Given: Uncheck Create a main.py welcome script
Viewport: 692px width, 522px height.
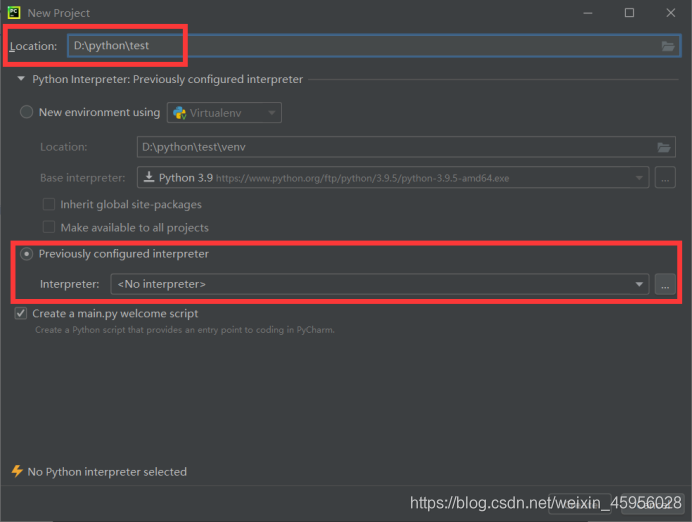Looking at the screenshot, I should tap(21, 313).
